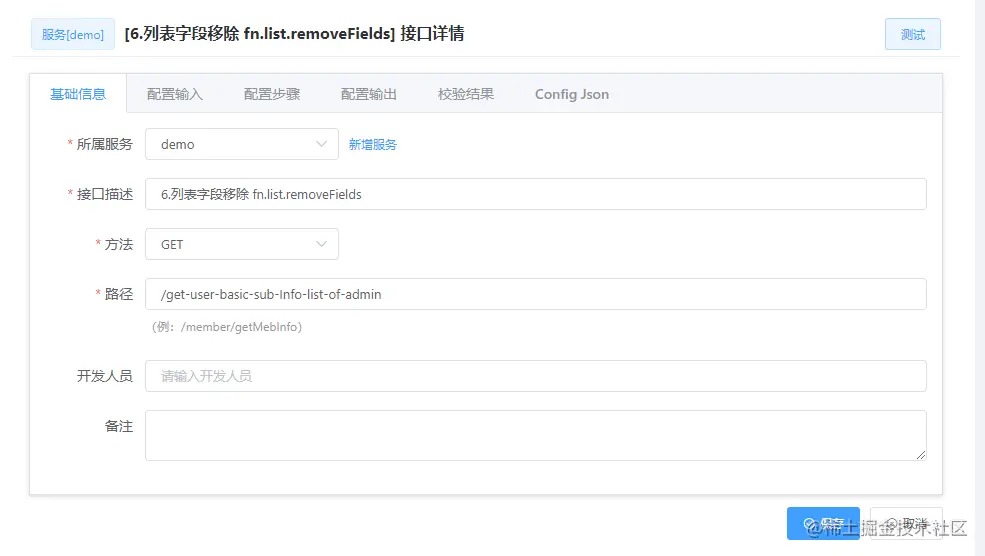Open the 服务[demo] breadcrumb button

pyautogui.click(x=73, y=35)
